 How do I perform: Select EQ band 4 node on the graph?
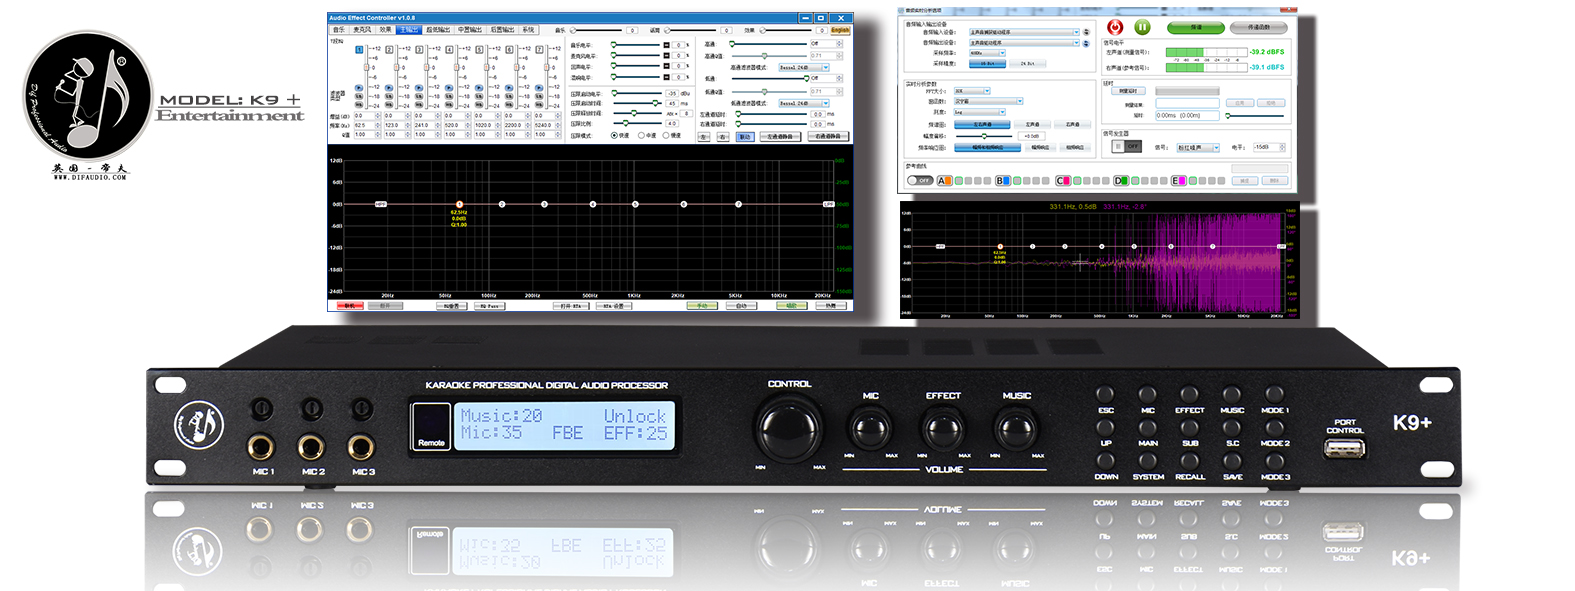tap(593, 204)
